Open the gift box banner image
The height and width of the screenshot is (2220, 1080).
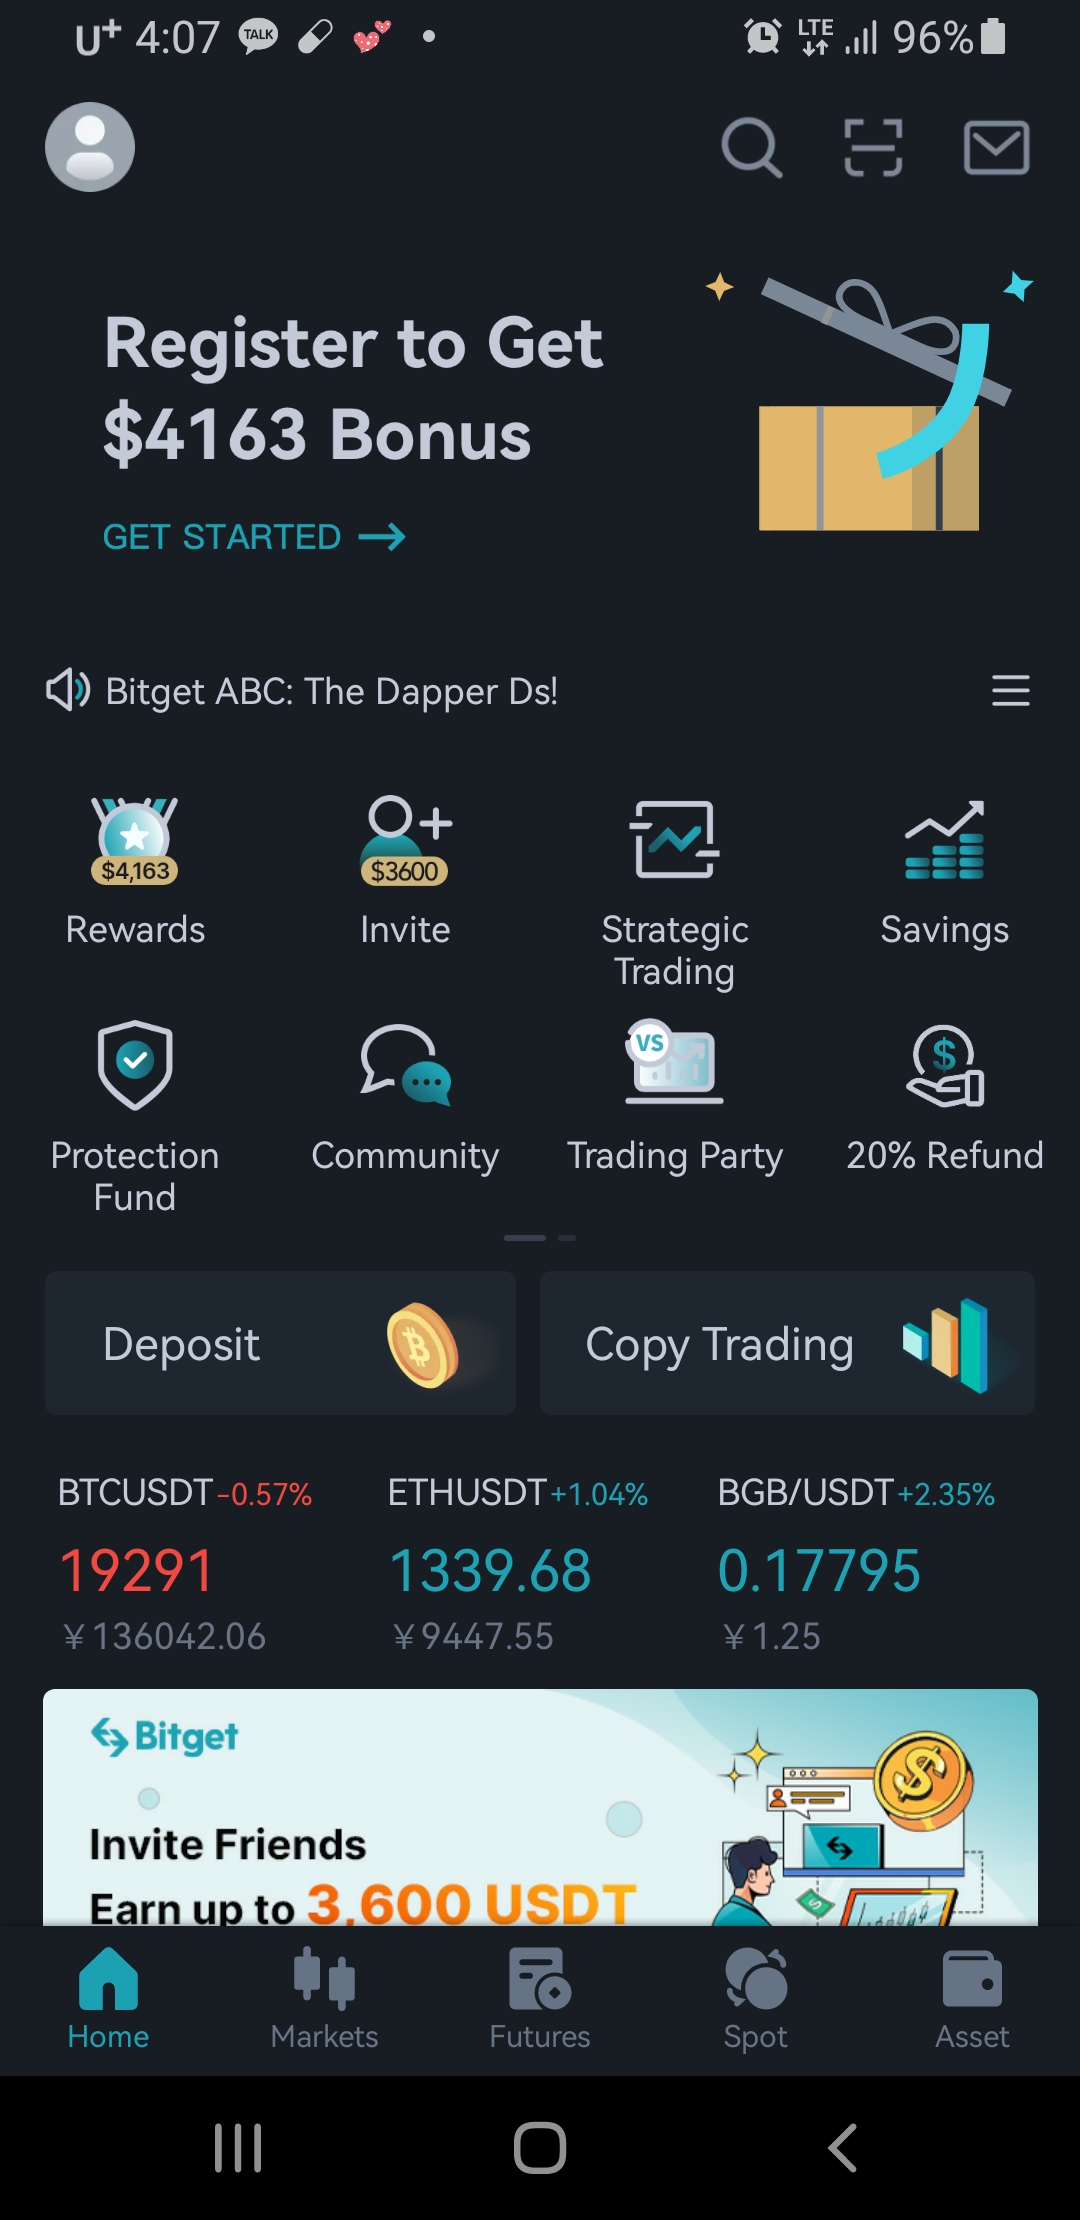[x=870, y=403]
